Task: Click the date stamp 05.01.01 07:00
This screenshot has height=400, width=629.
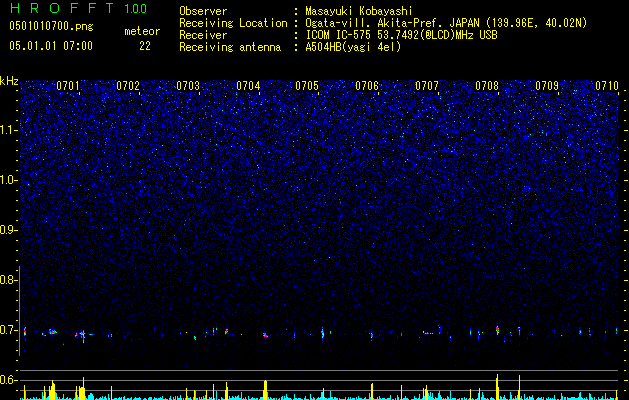Action: click(x=51, y=46)
